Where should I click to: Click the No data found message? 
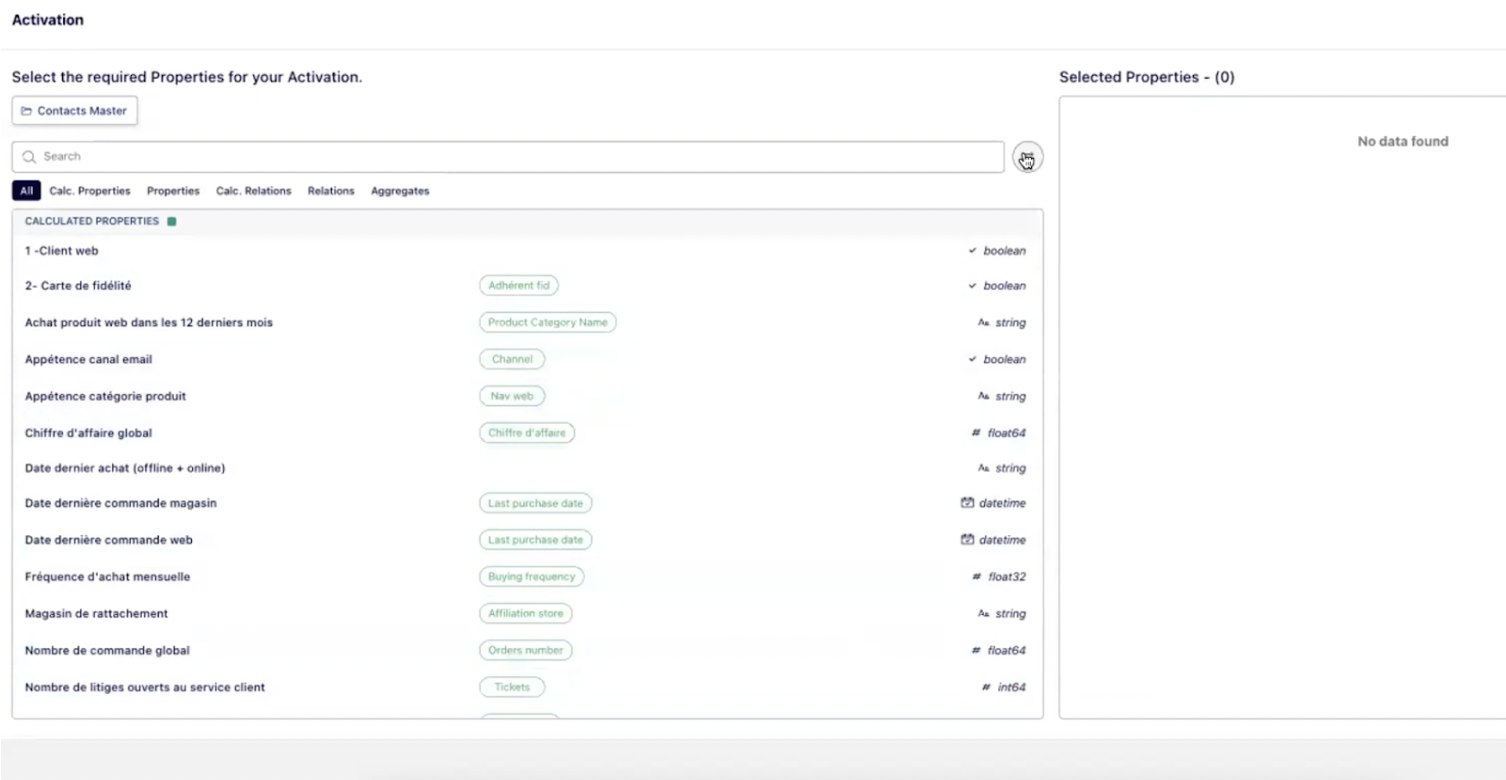1402,141
